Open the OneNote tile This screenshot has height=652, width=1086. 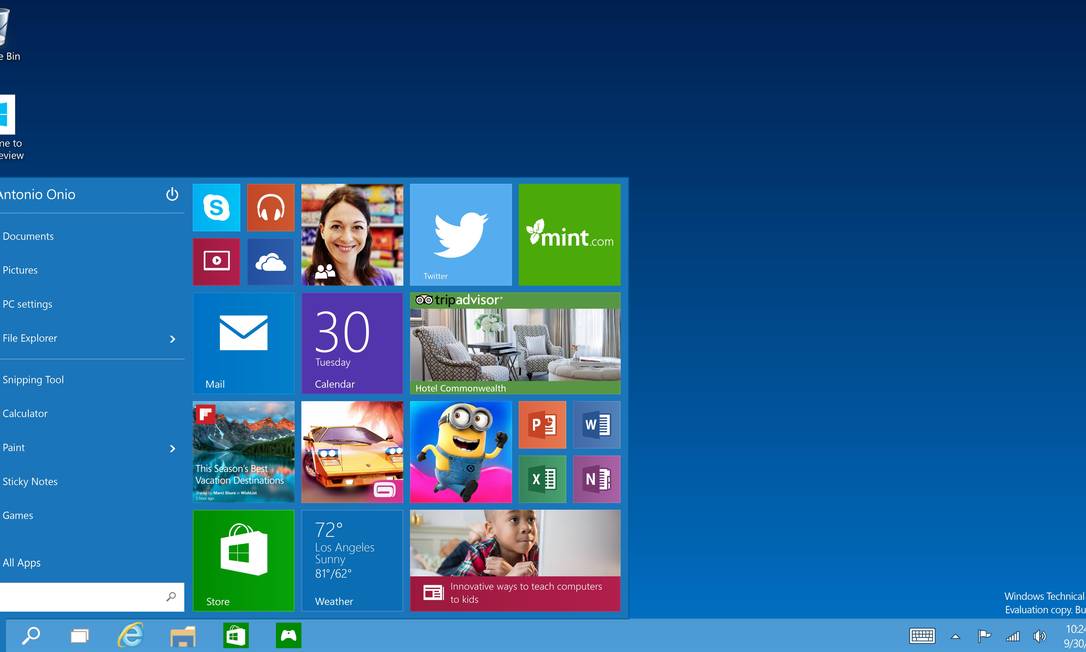click(x=596, y=479)
